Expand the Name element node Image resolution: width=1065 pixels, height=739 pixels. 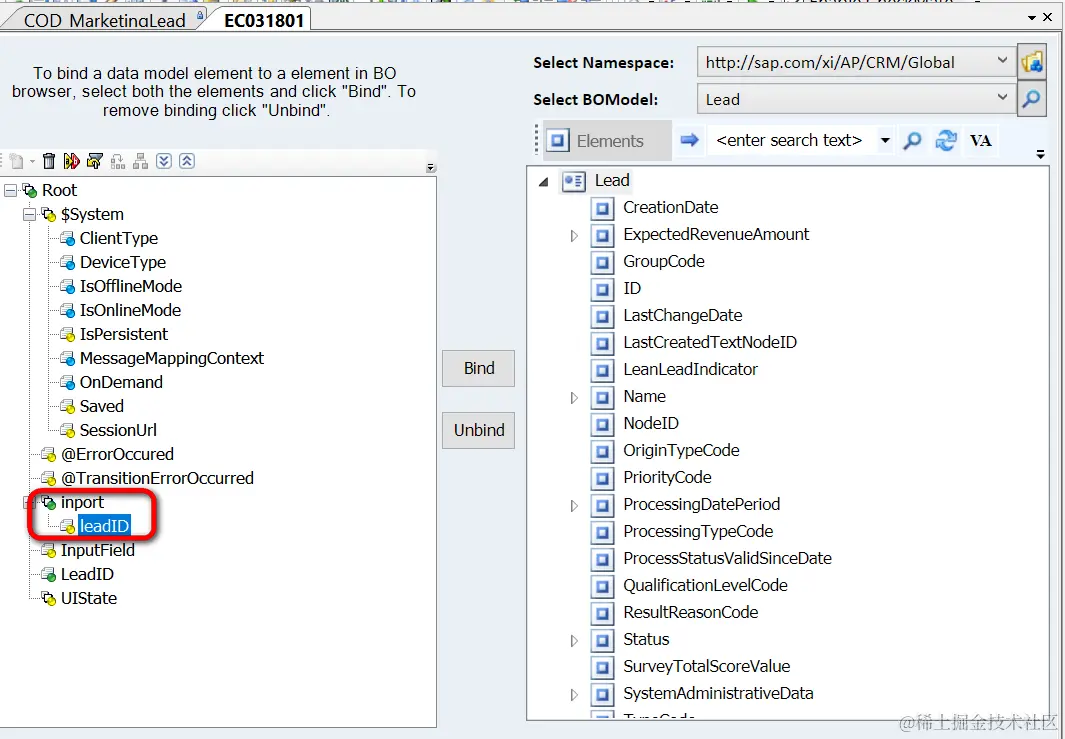(x=574, y=397)
